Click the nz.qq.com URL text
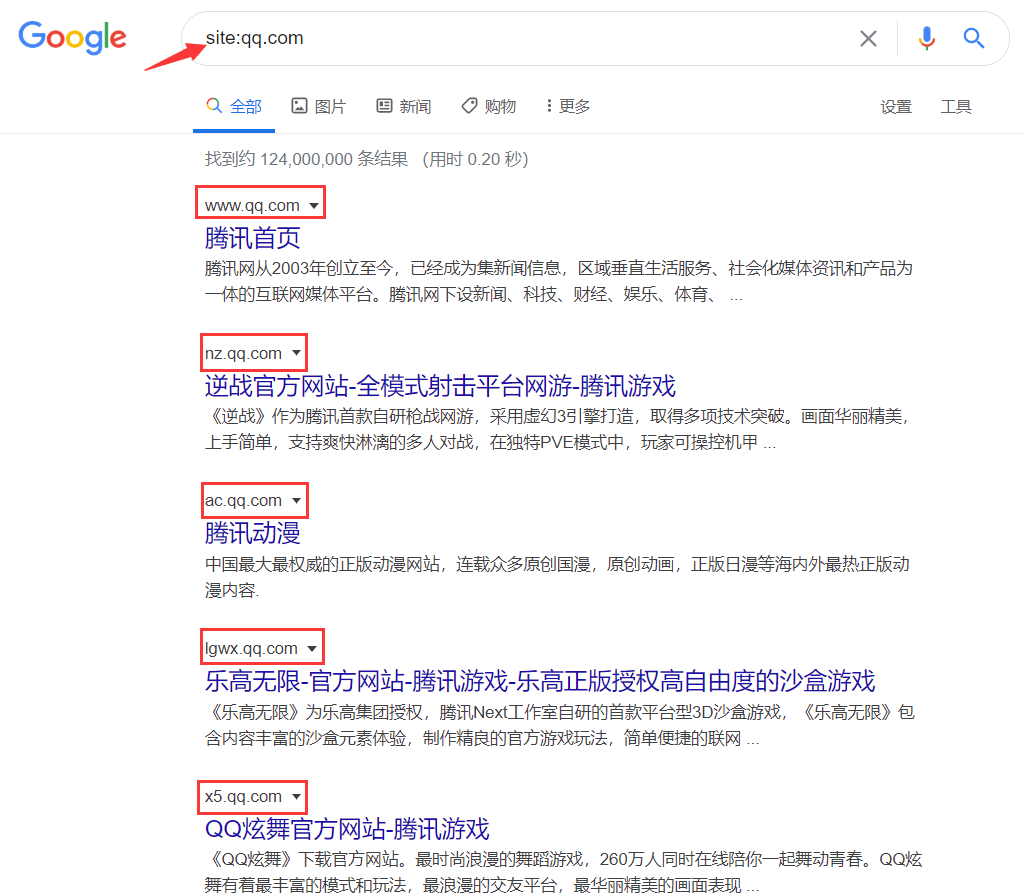Screen dimensions: 1024x895 pos(243,353)
